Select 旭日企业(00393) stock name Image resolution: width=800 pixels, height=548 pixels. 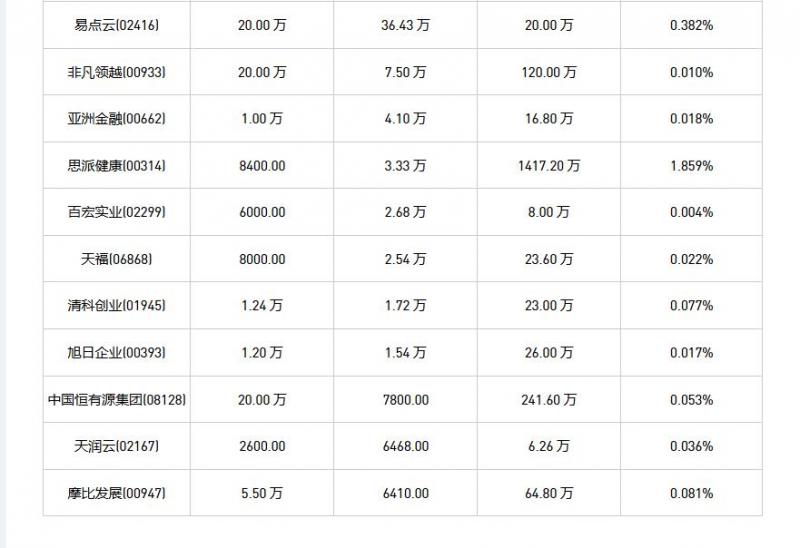pos(116,352)
